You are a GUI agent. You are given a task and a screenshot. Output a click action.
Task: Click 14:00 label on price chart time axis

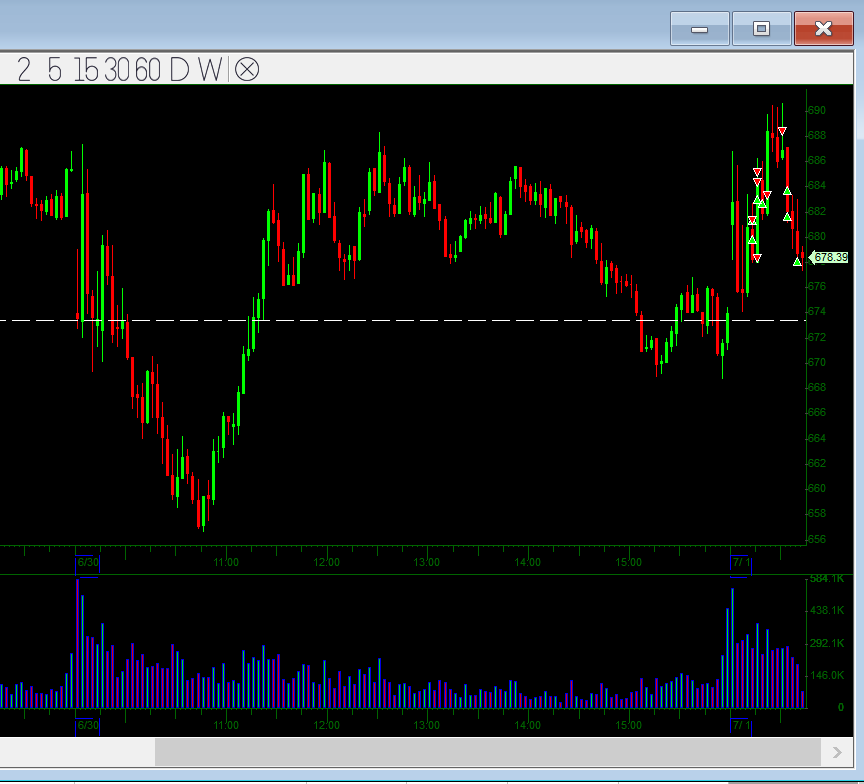(x=528, y=563)
